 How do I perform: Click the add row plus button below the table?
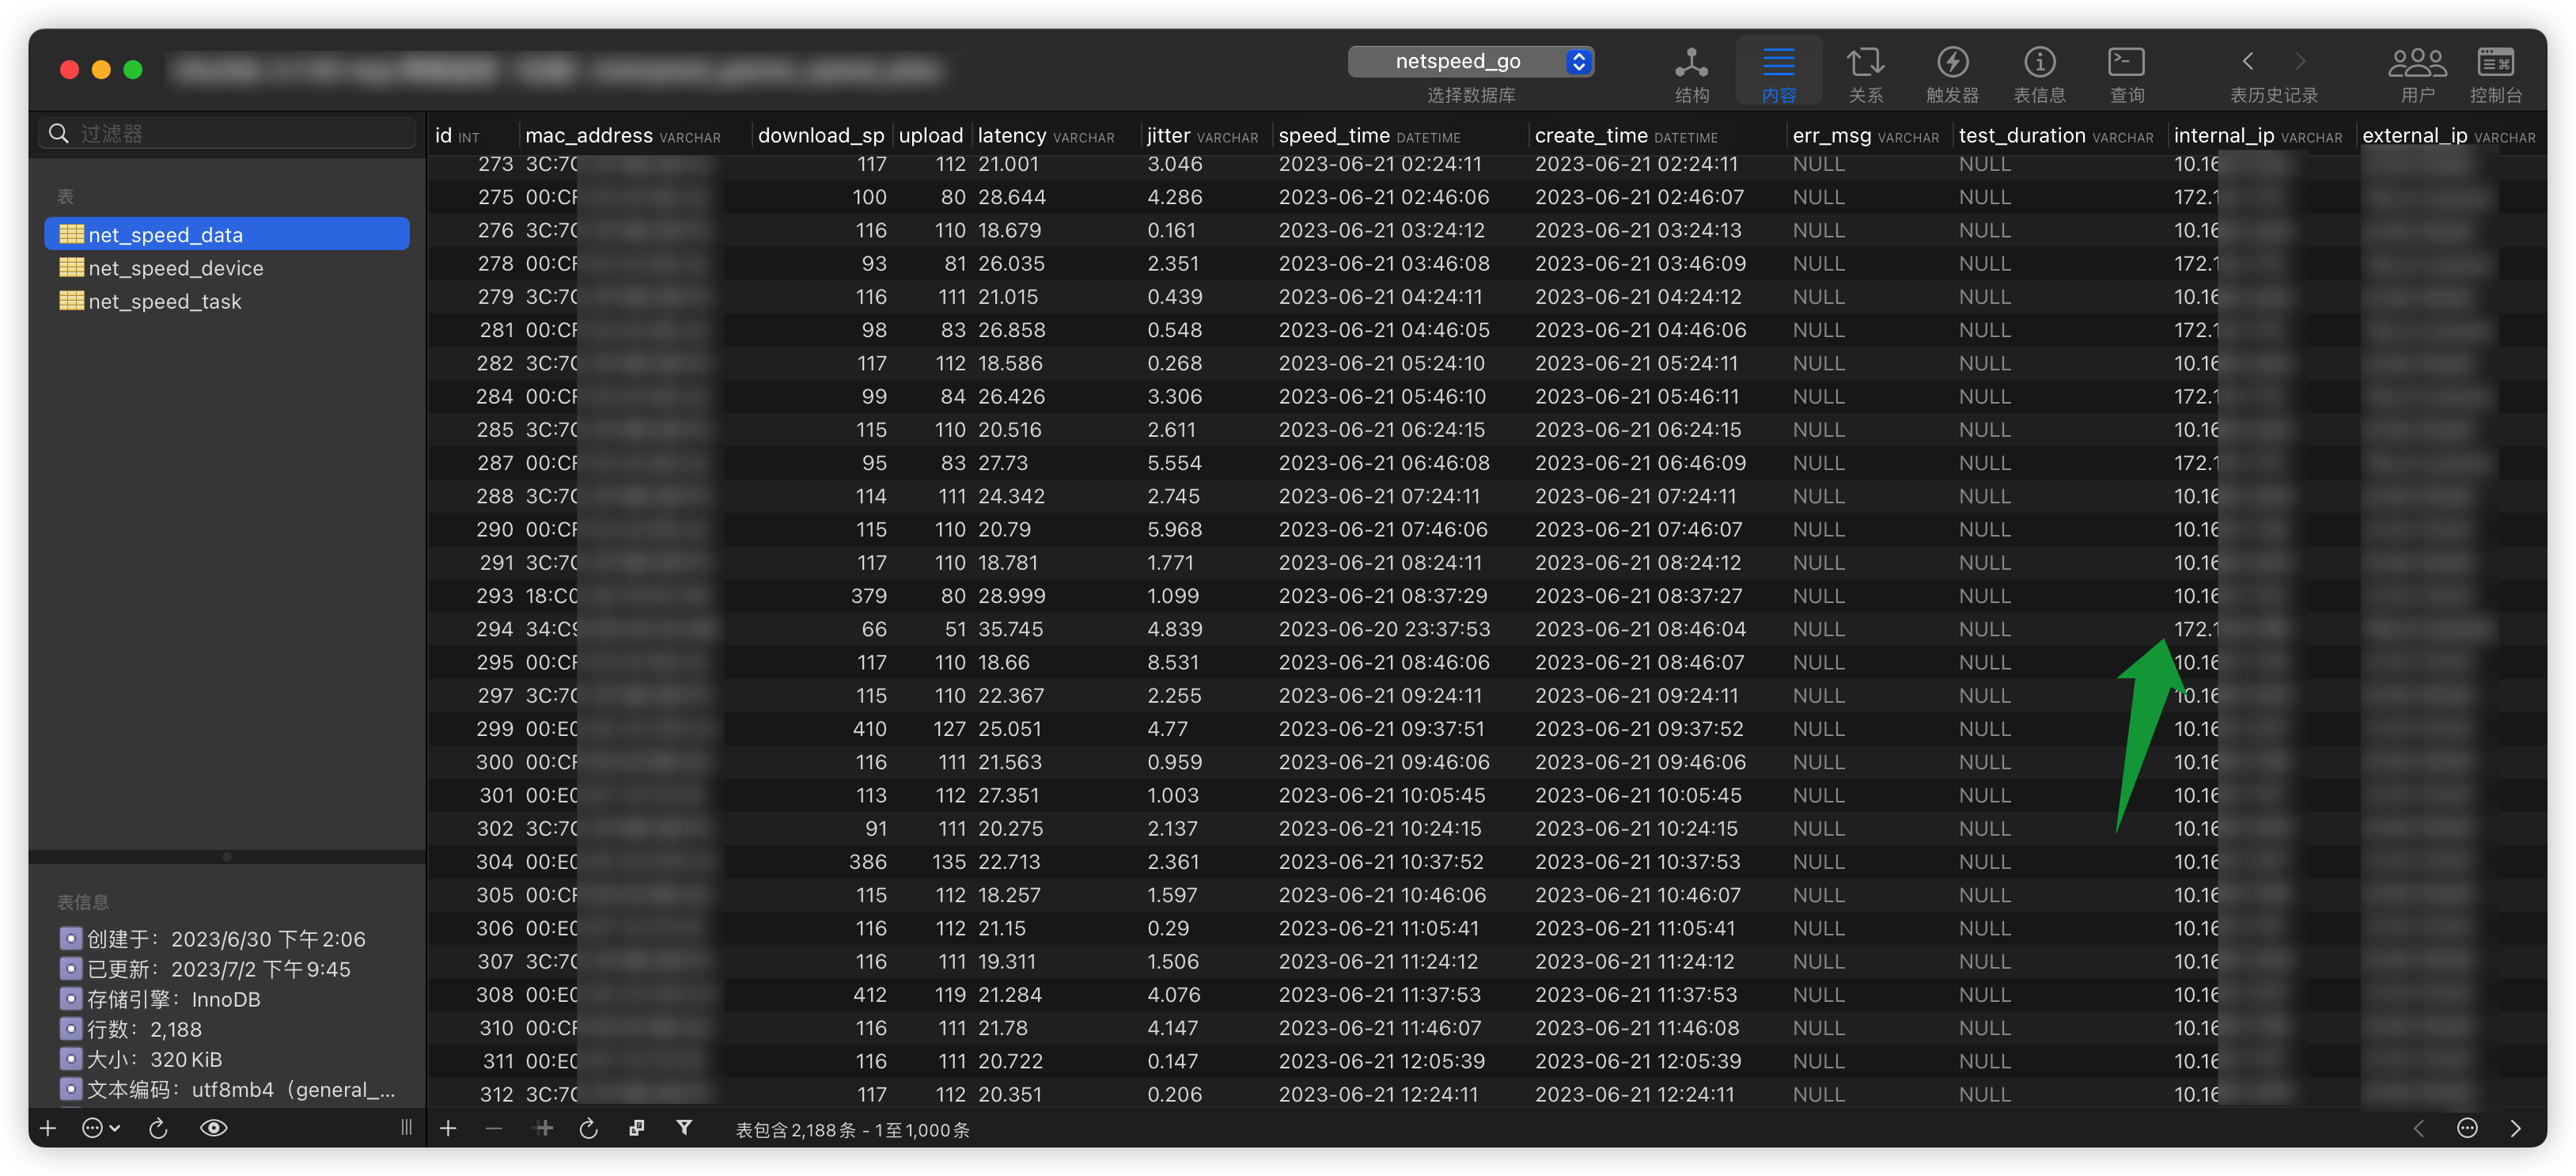(448, 1128)
